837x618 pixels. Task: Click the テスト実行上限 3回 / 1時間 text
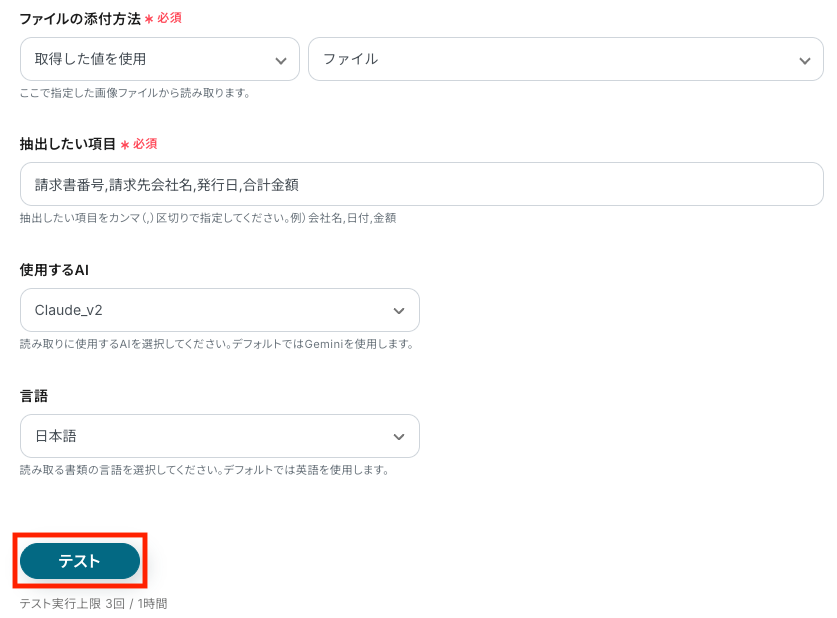click(93, 604)
